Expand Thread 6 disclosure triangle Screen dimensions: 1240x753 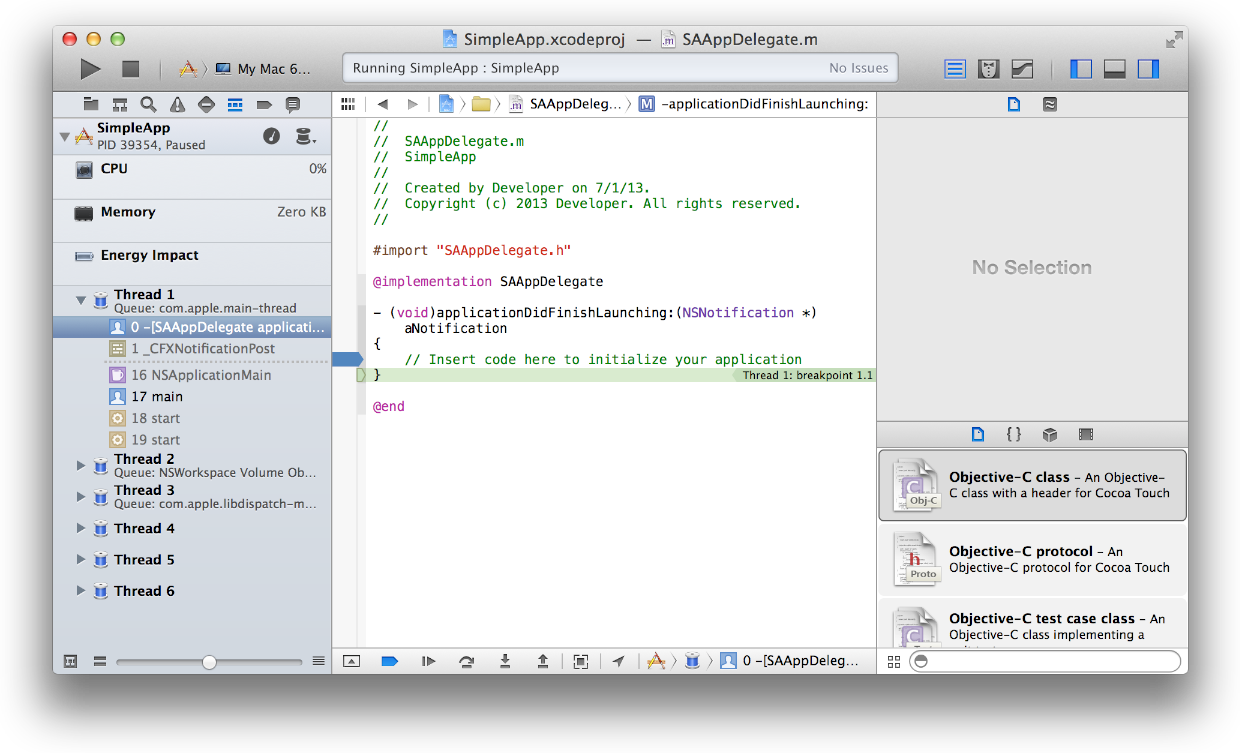(x=82, y=591)
